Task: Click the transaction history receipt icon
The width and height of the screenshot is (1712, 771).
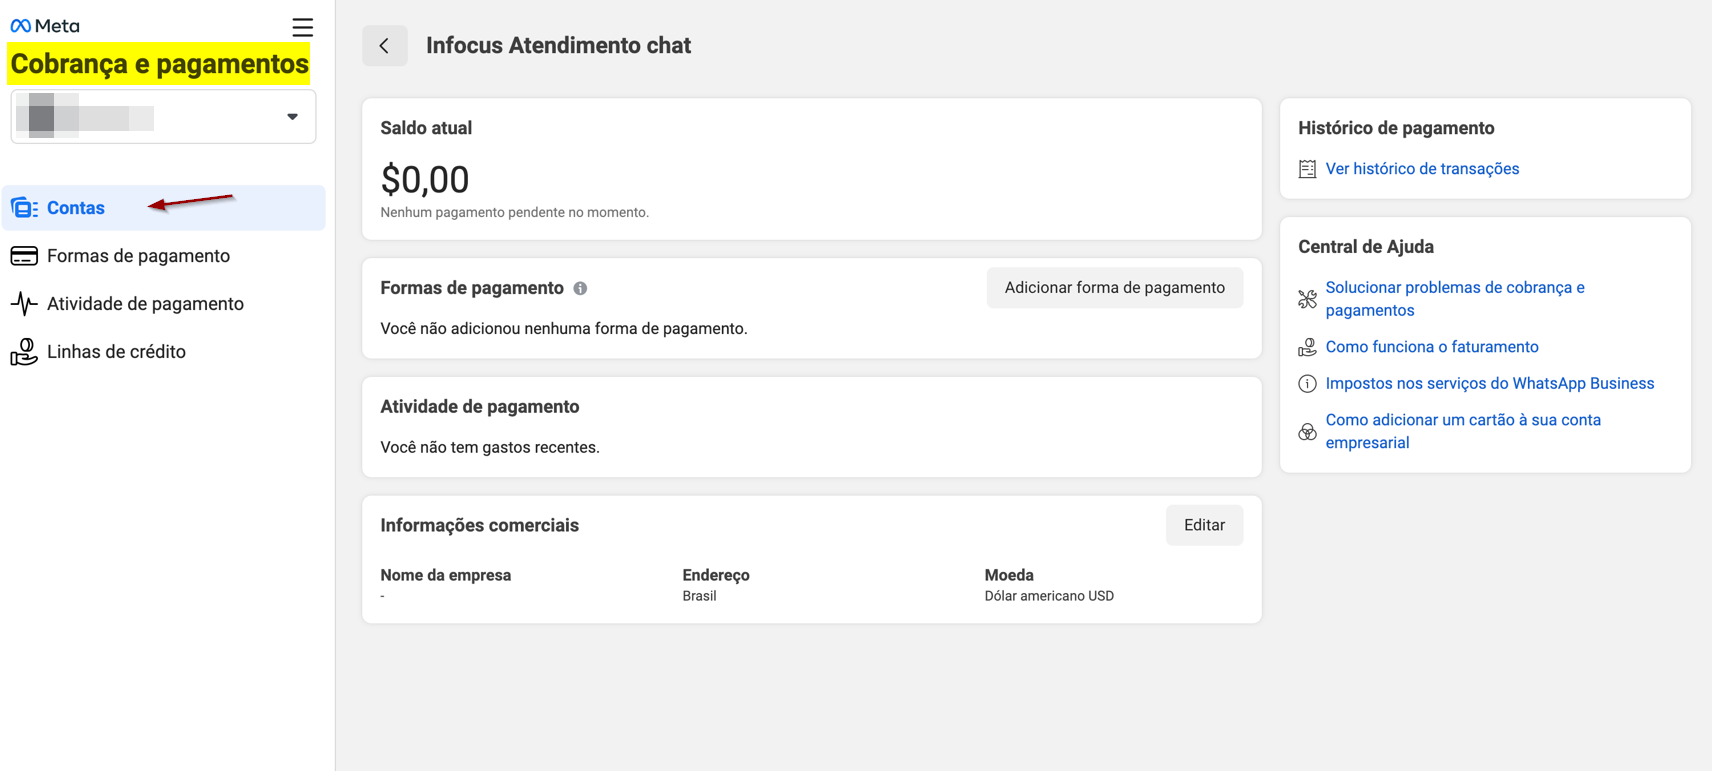Action: tap(1307, 169)
